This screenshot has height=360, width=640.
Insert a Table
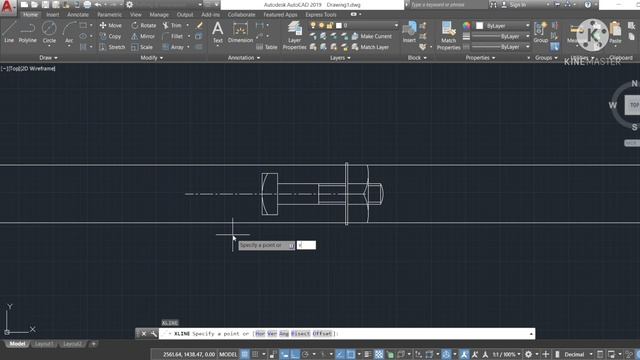click(x=267, y=47)
